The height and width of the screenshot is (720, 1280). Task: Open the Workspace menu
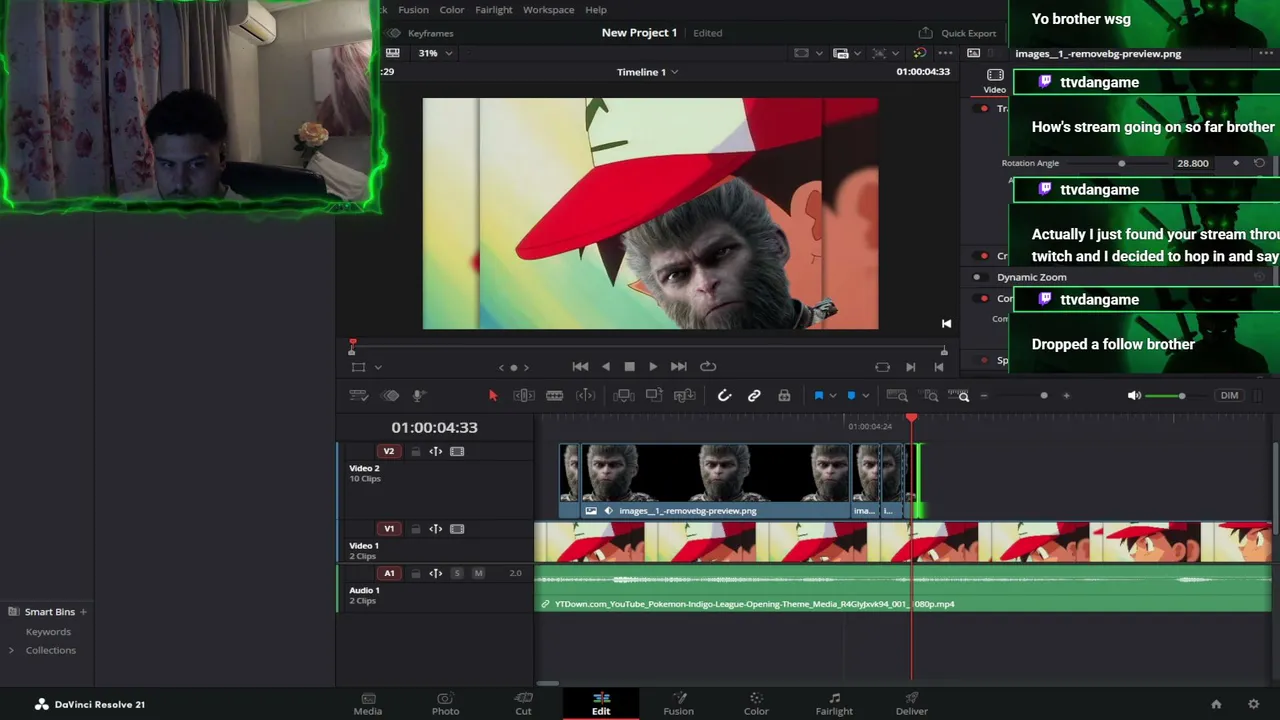pyautogui.click(x=548, y=10)
